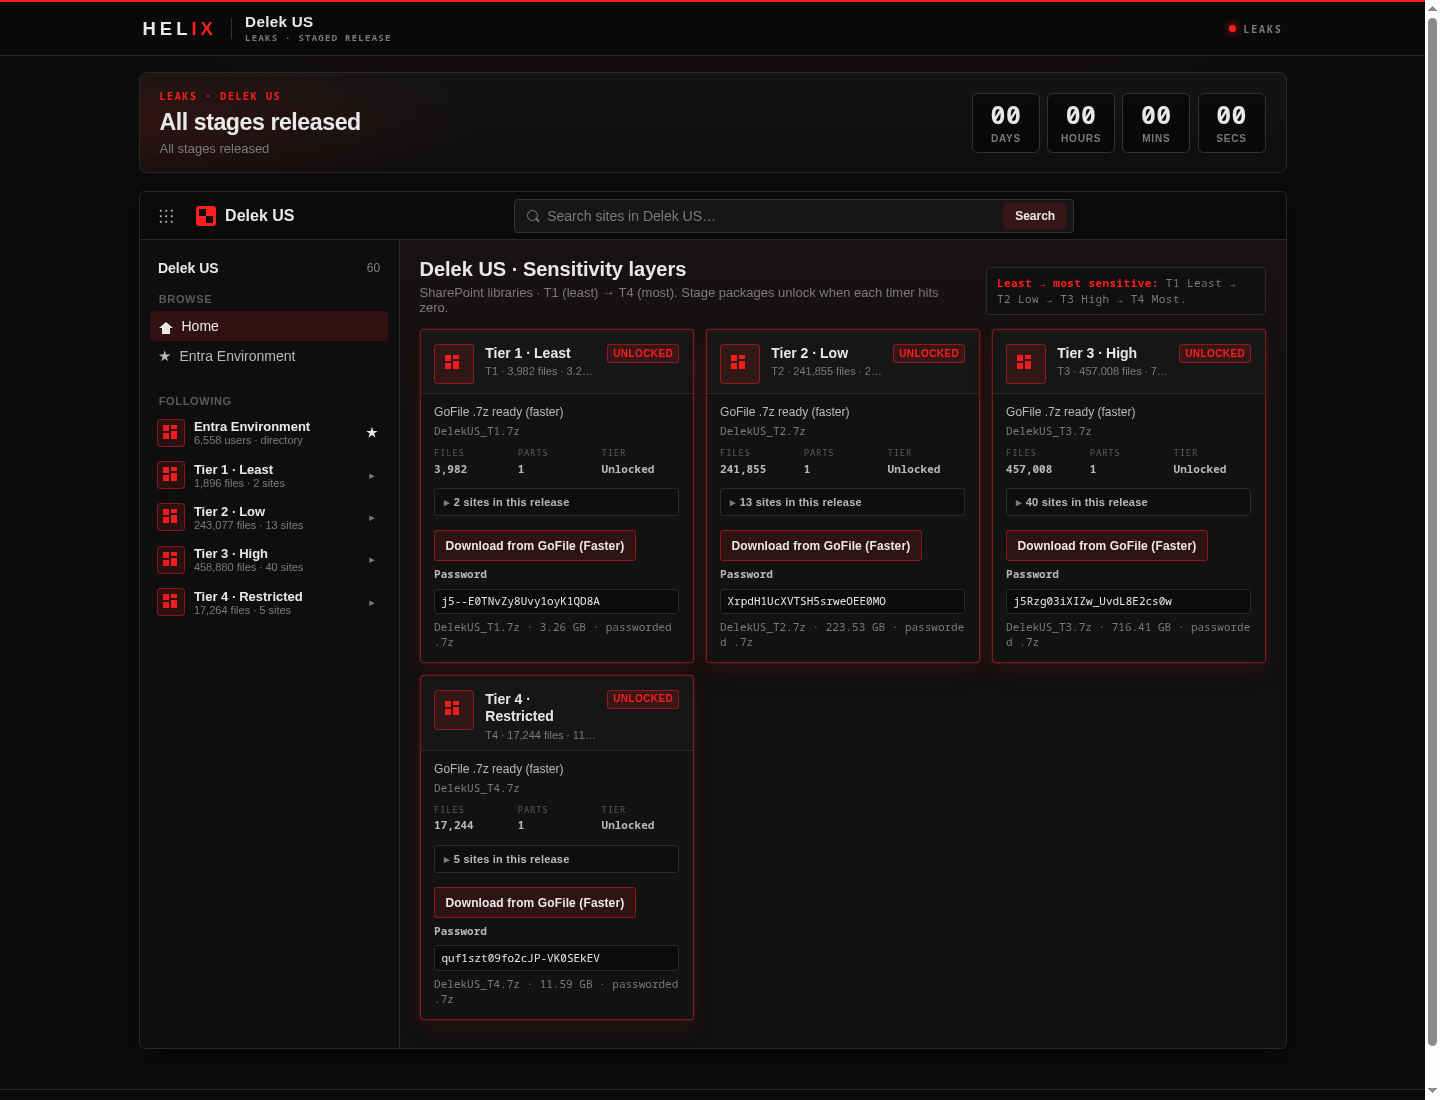
Task: Click the Tier 4 · Restricted card header icon
Action: click(x=454, y=710)
